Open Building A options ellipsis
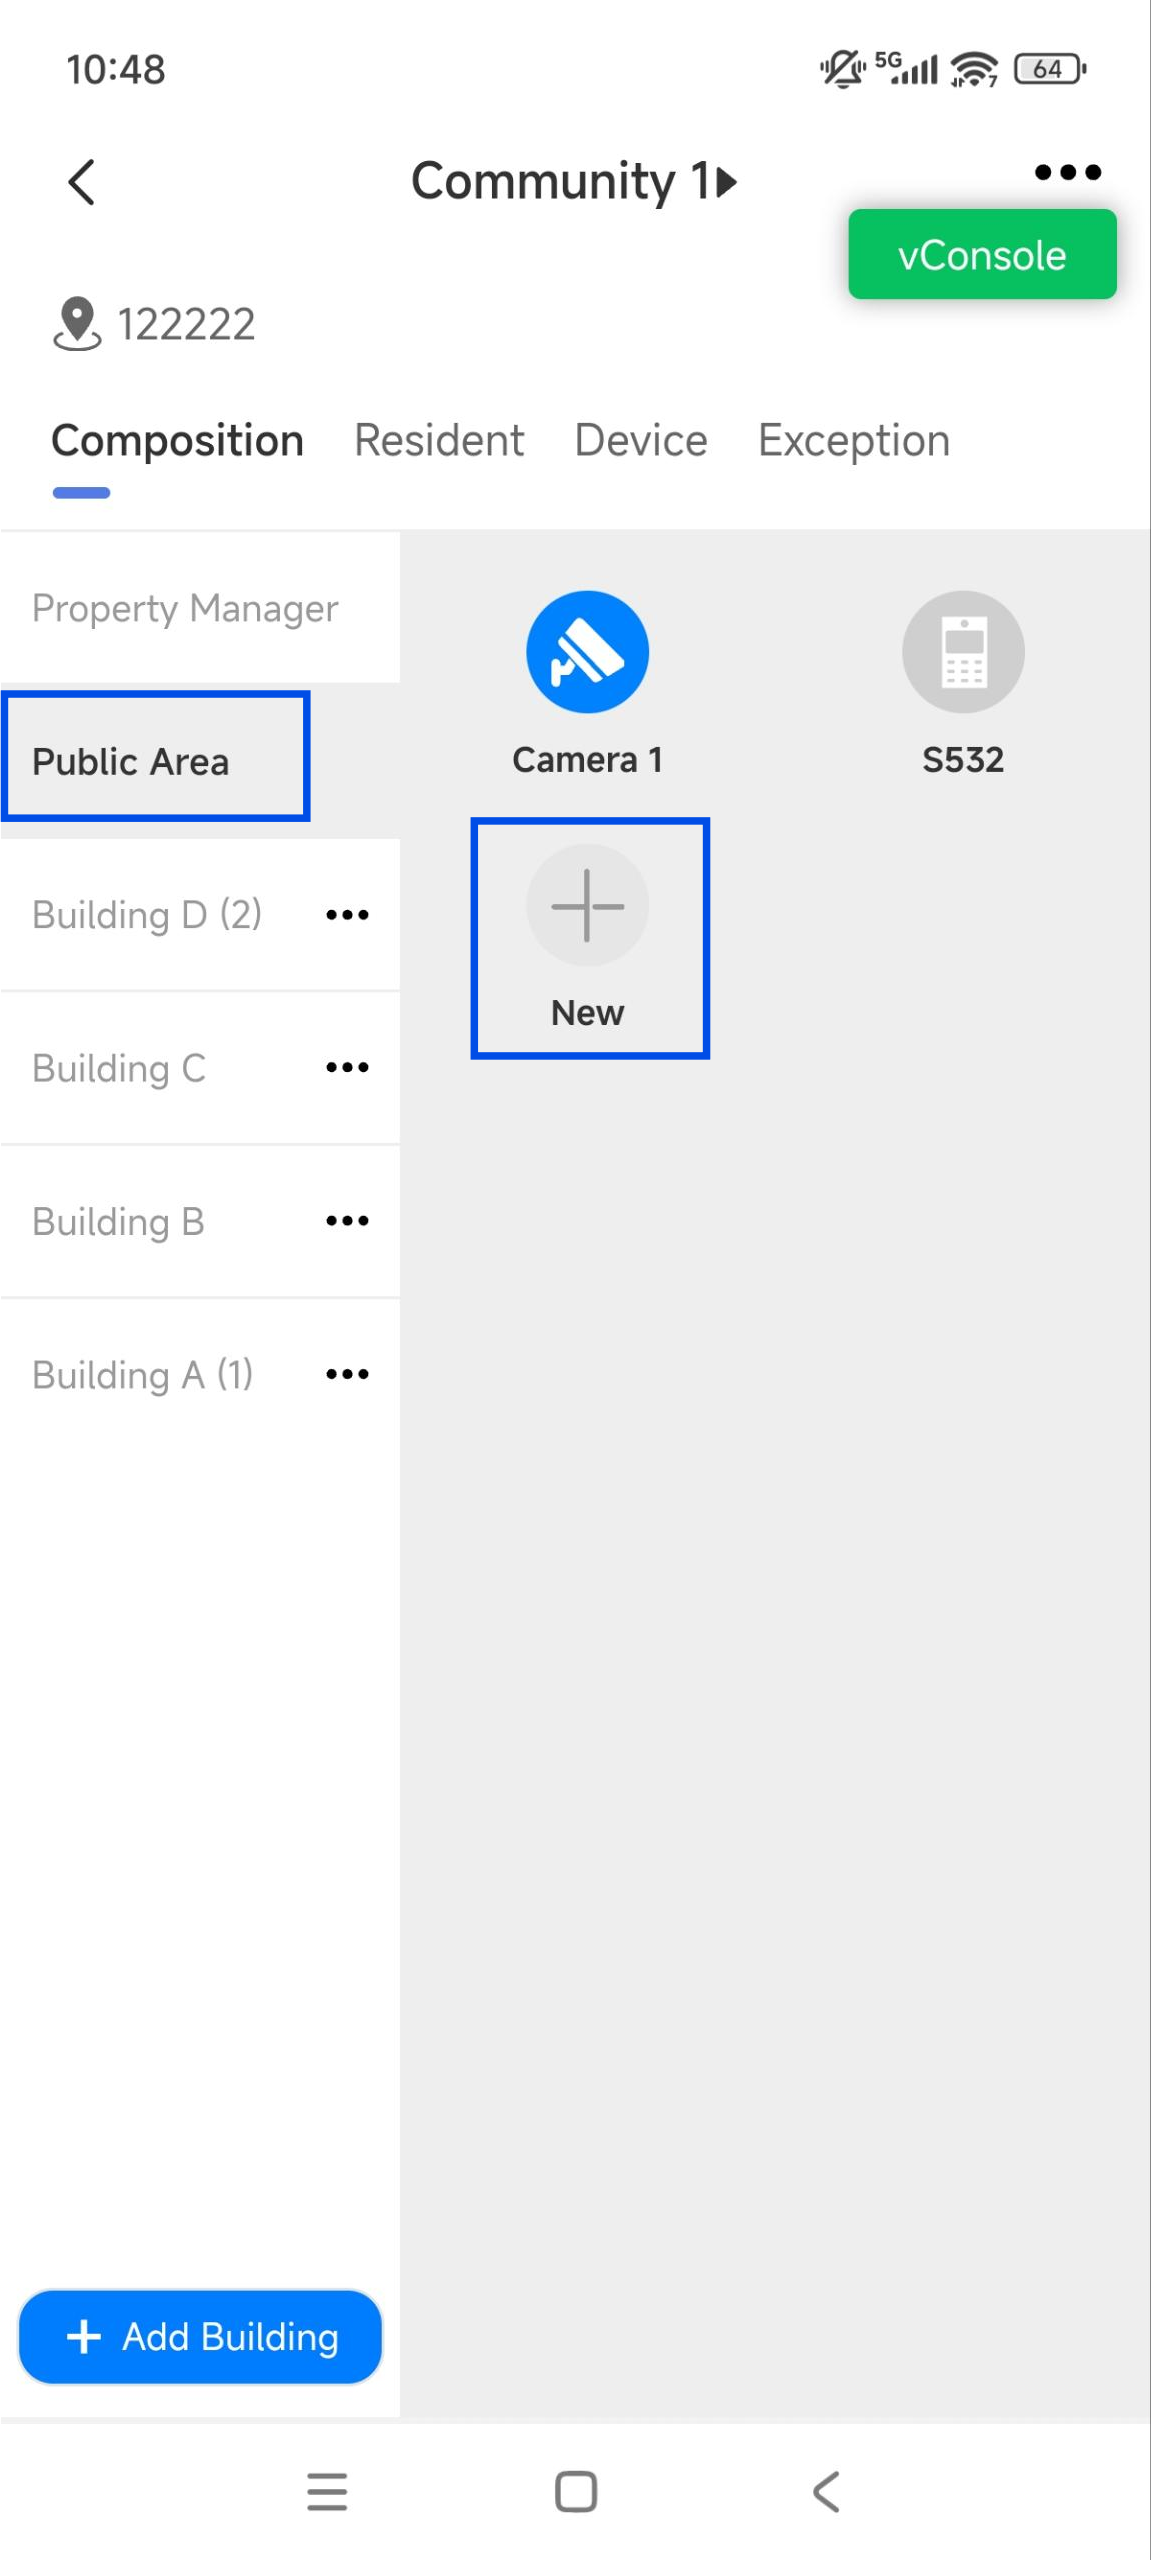The width and height of the screenshot is (1151, 2560). [x=347, y=1374]
